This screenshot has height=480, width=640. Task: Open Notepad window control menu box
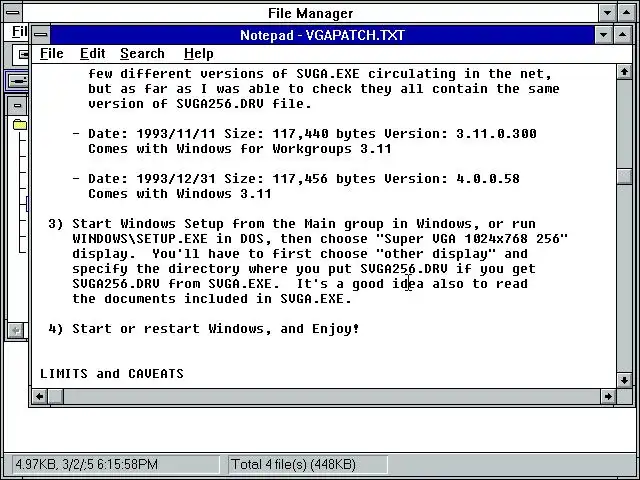[x=40, y=35]
